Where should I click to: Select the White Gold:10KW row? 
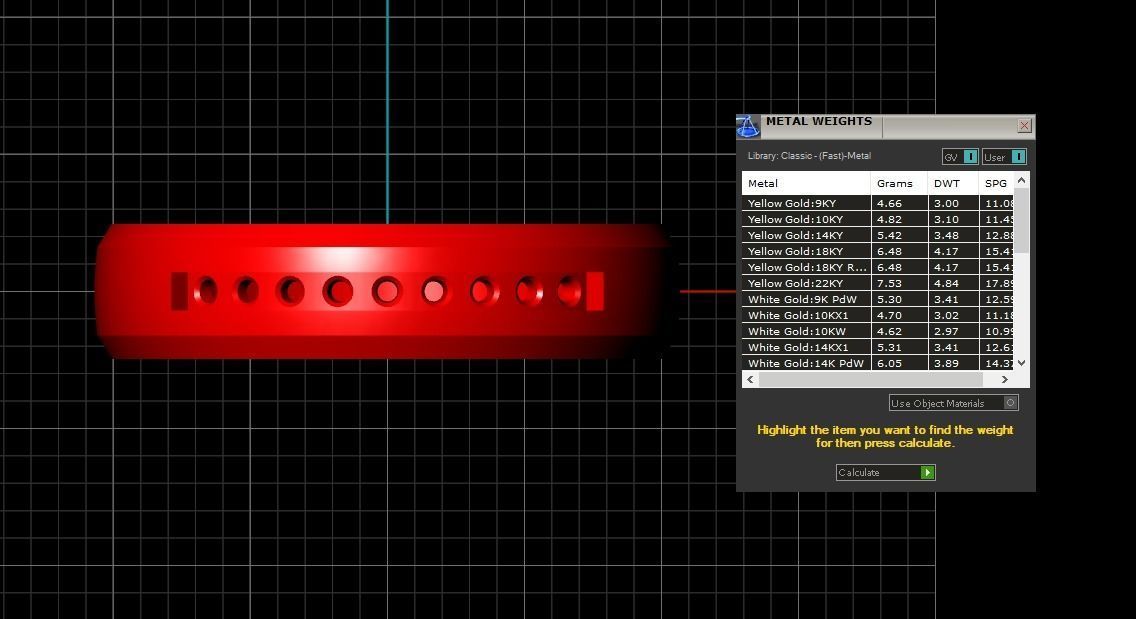878,331
